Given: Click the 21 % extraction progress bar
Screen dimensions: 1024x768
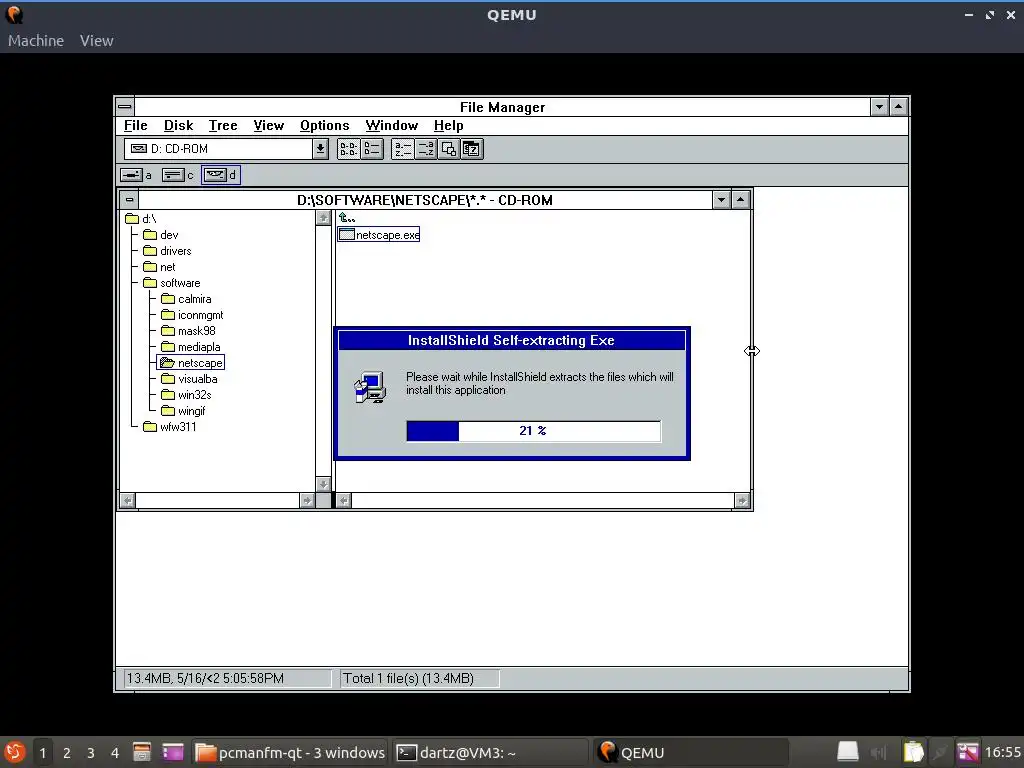Looking at the screenshot, I should point(534,431).
